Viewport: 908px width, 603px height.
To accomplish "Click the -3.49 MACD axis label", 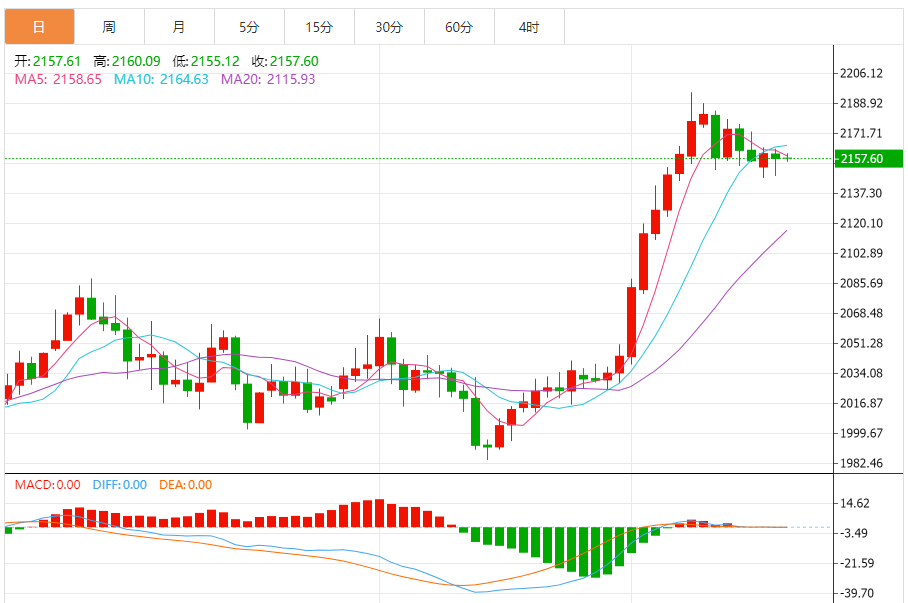I will pos(854,533).
